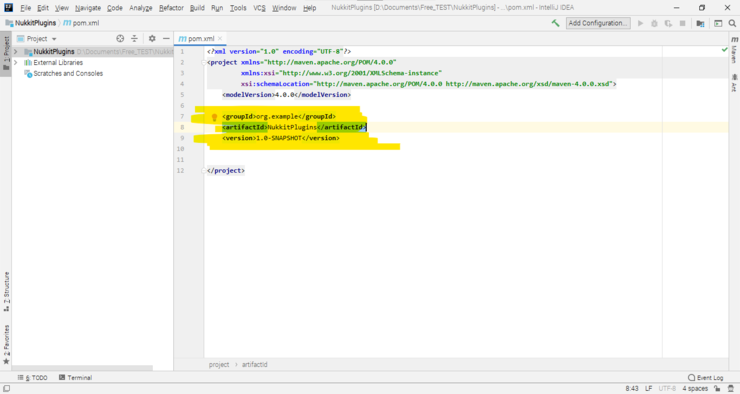
Task: Click the locate file target icon
Action: pos(120,39)
